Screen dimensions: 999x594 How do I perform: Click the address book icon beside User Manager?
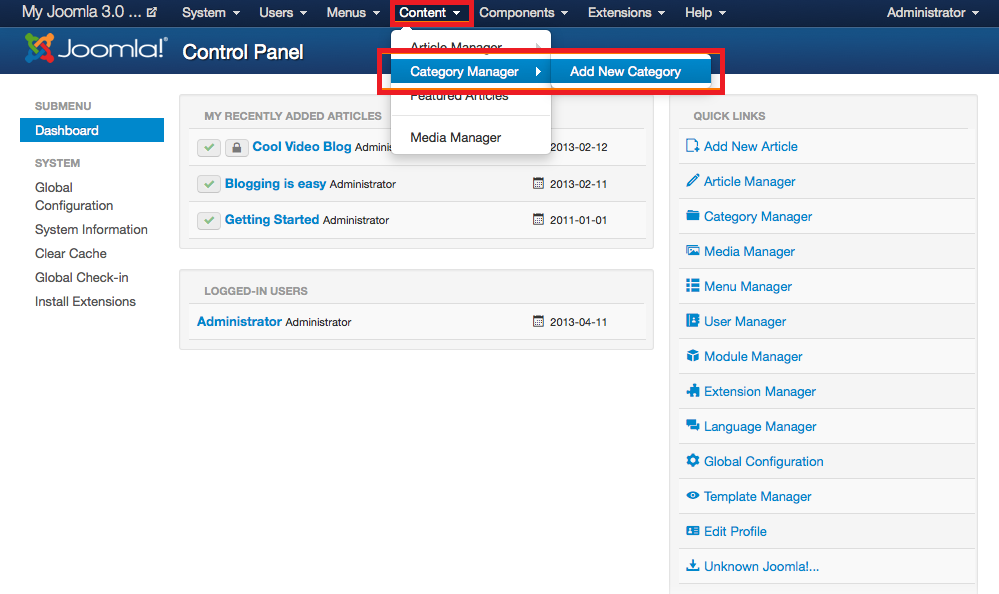point(693,321)
